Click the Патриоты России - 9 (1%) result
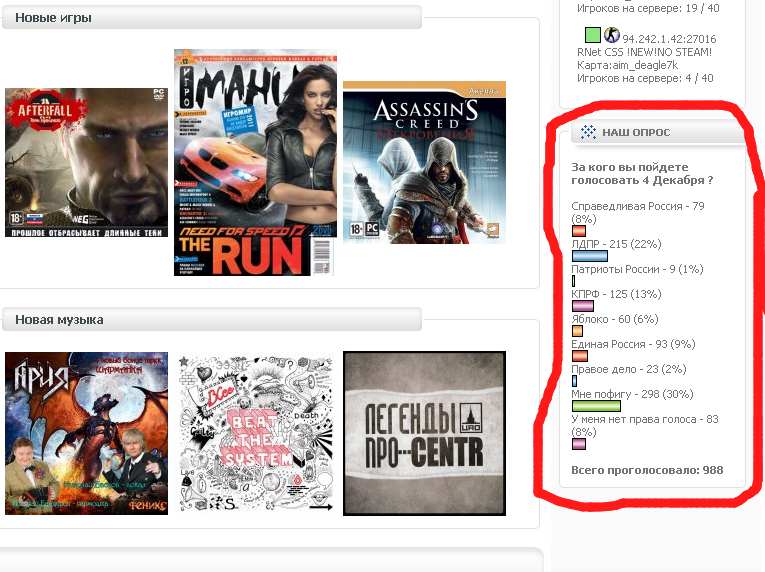 point(637,269)
